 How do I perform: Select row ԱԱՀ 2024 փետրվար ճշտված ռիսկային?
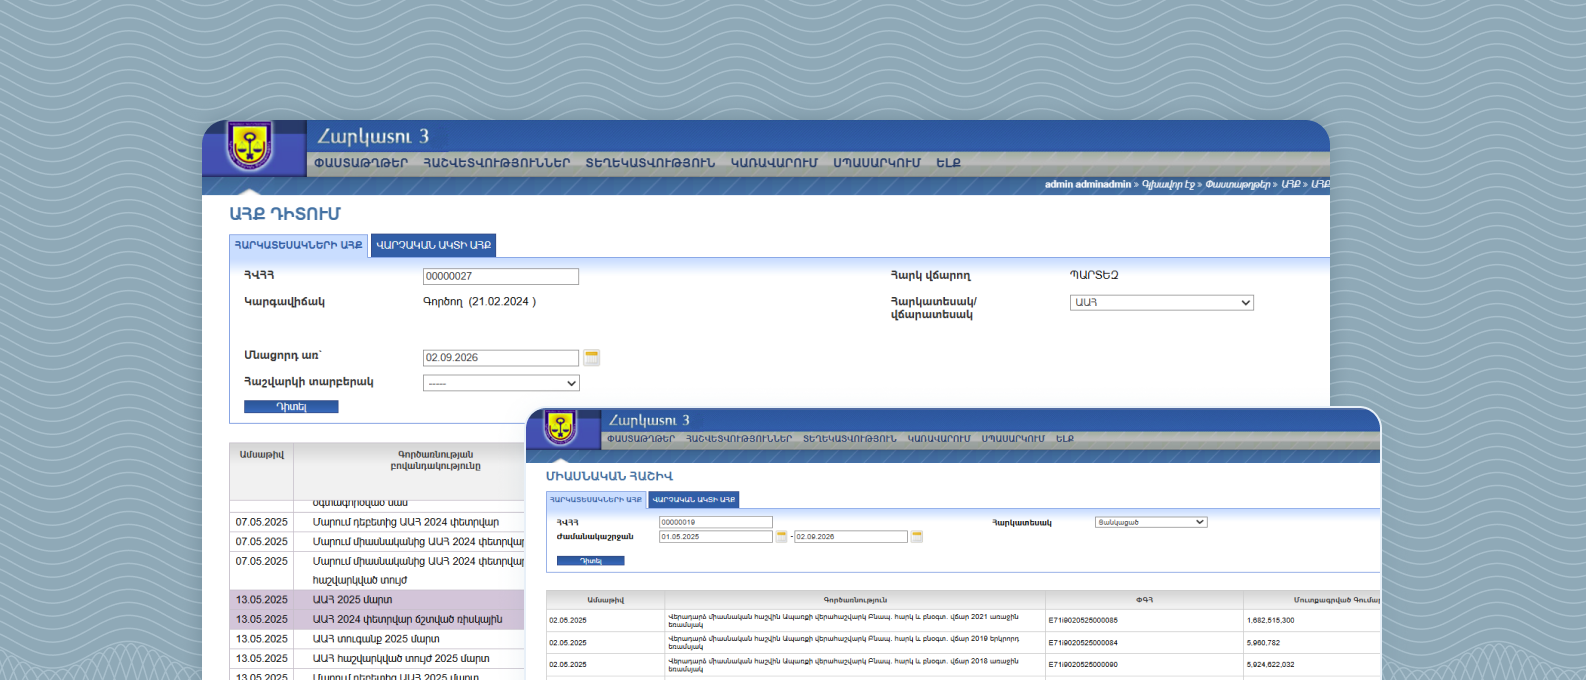(377, 620)
